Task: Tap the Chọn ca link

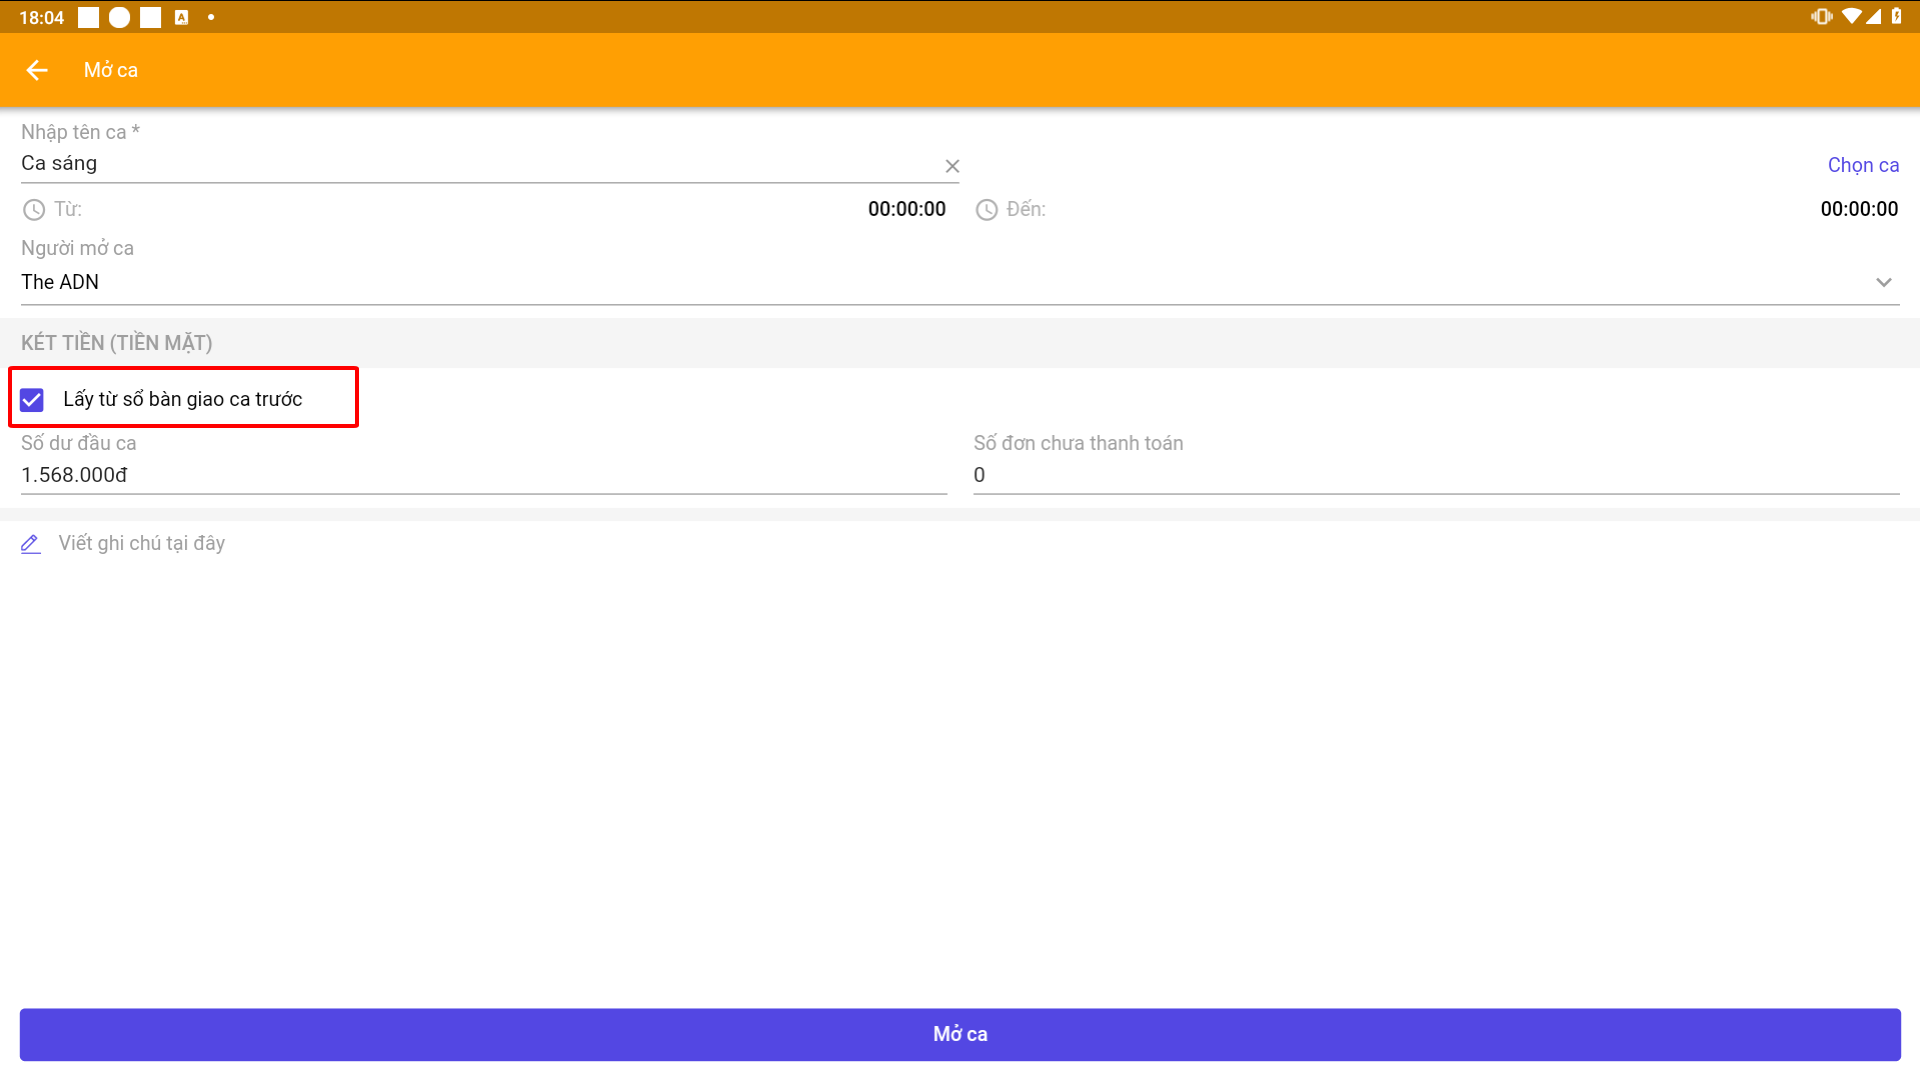Action: pos(1862,165)
